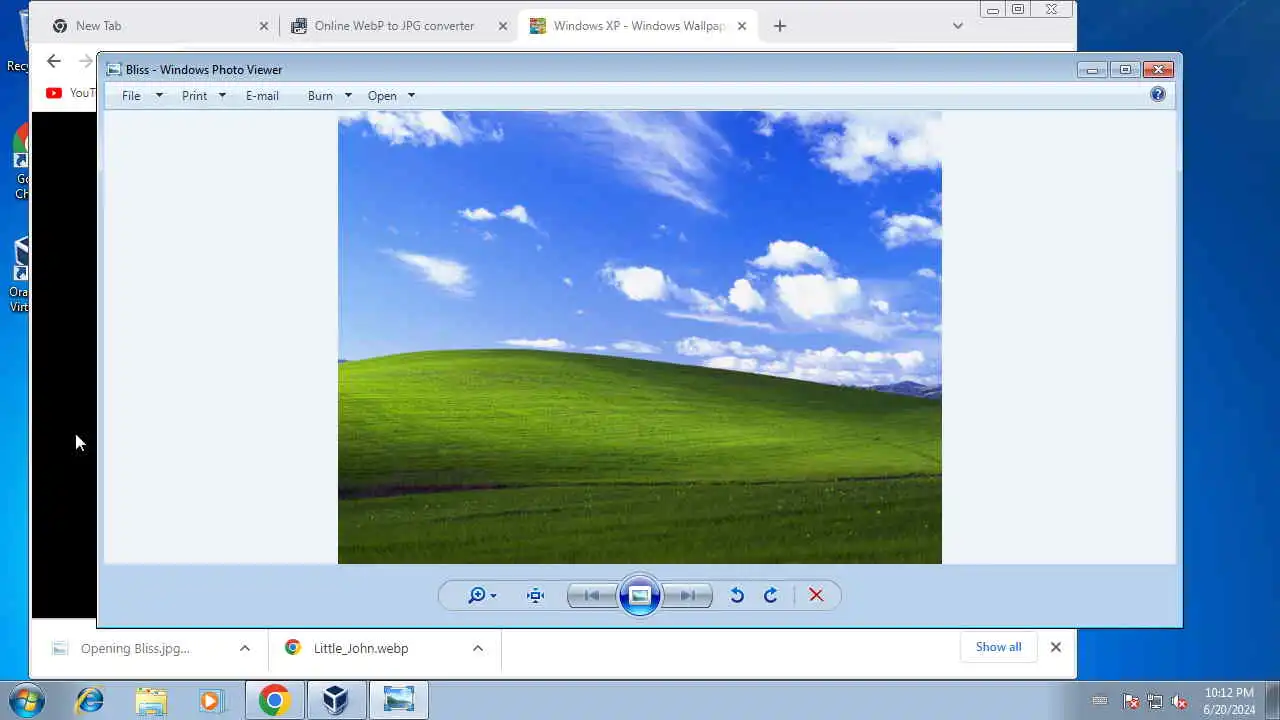Expand the Burn dropdown arrow
The width and height of the screenshot is (1280, 720).
point(348,96)
